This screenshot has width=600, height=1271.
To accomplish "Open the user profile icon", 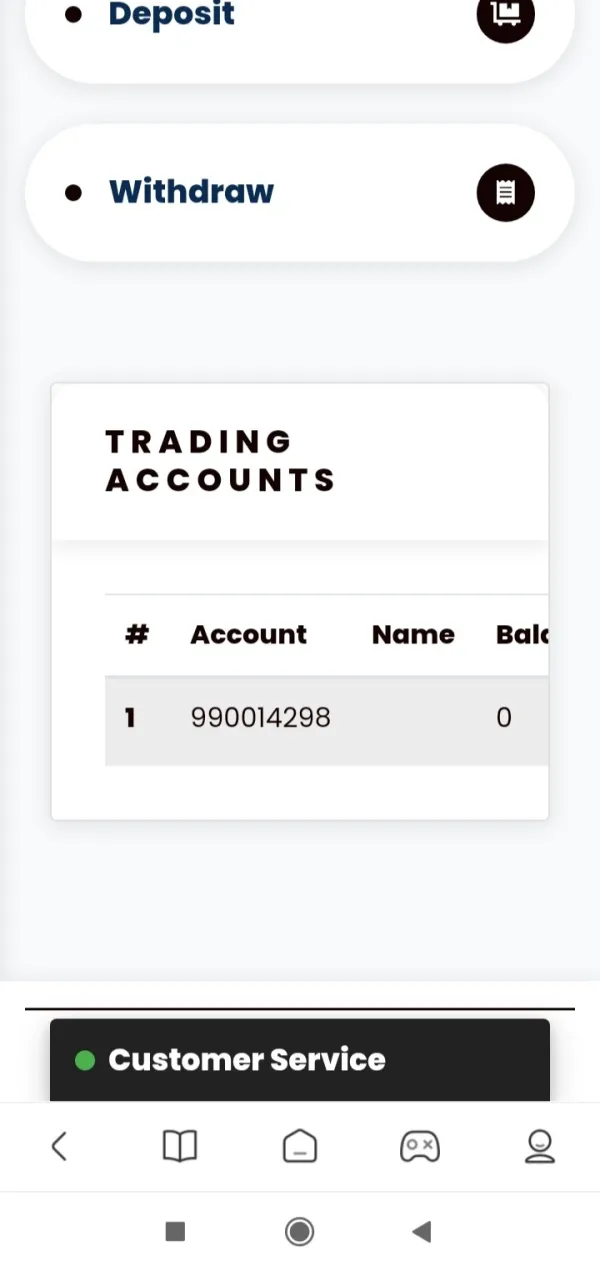I will tap(540, 1146).
